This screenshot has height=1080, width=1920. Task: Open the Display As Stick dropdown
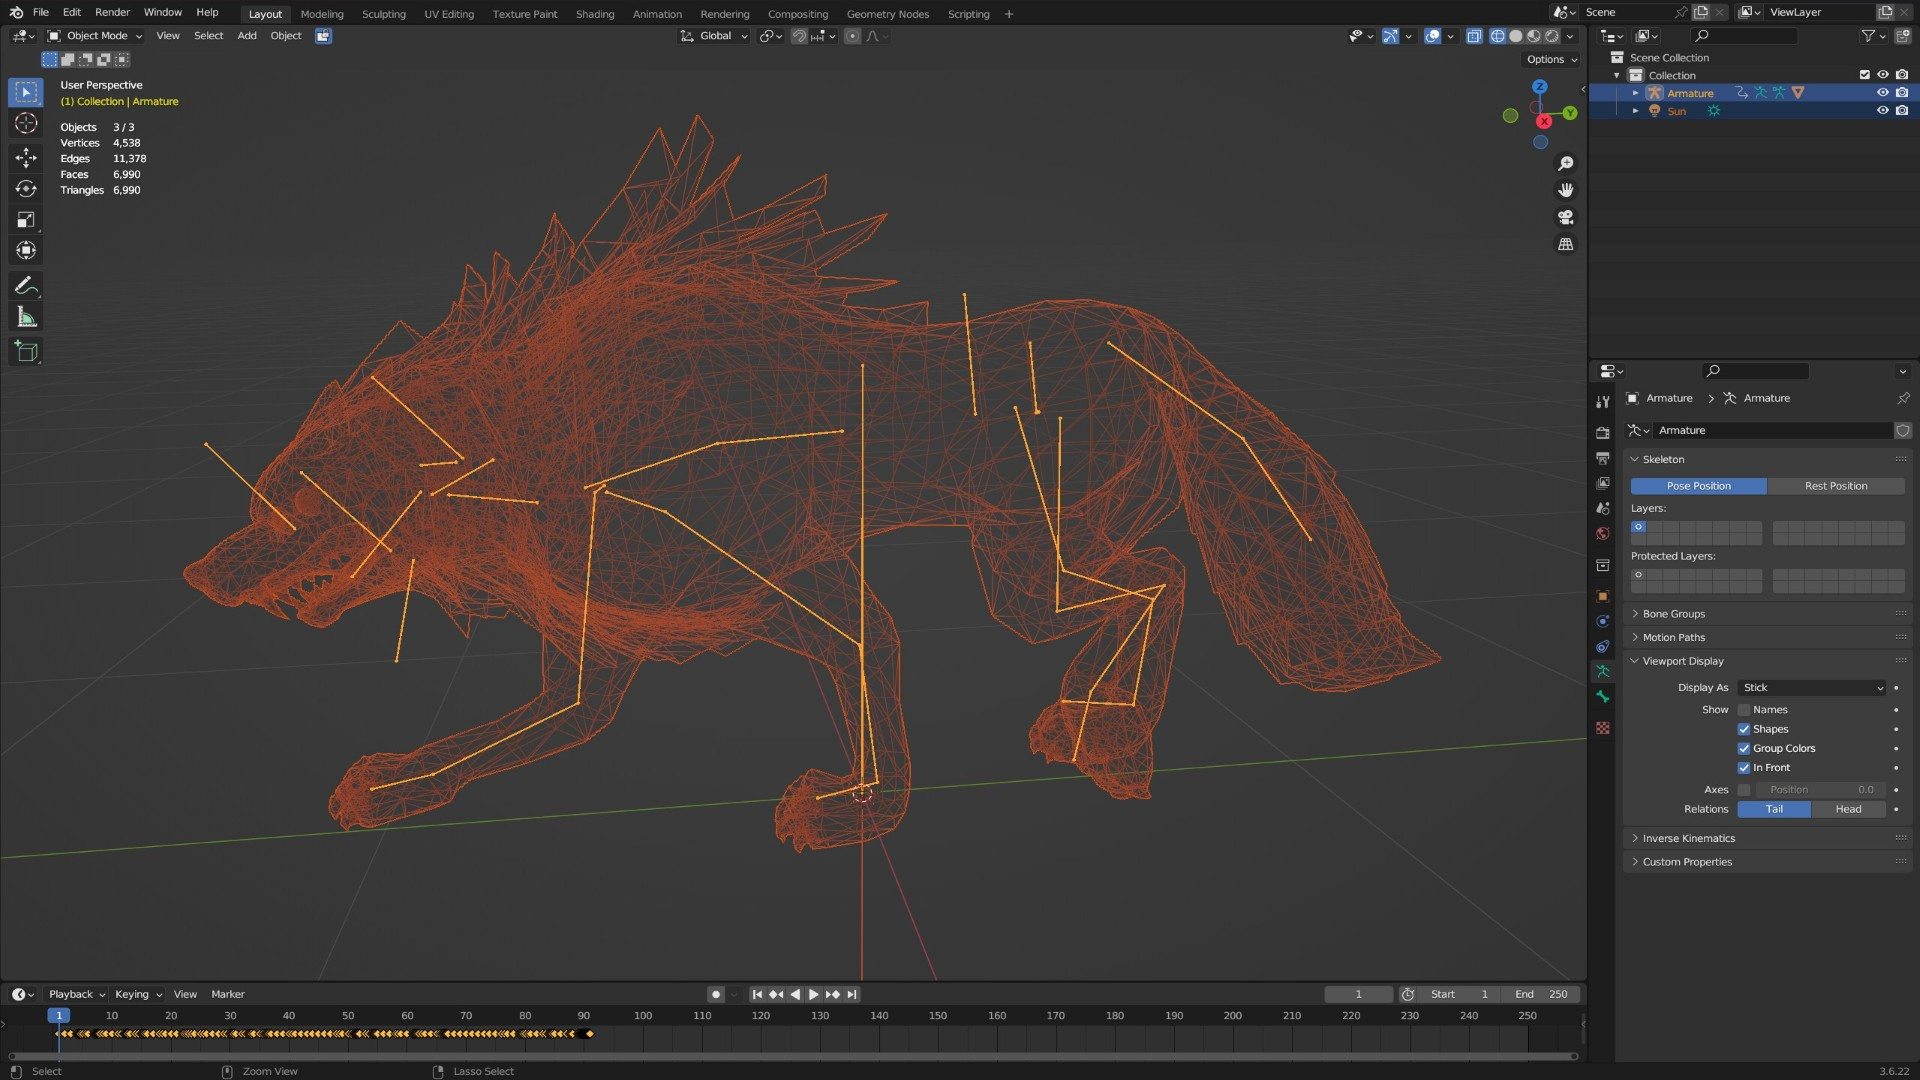click(1812, 688)
